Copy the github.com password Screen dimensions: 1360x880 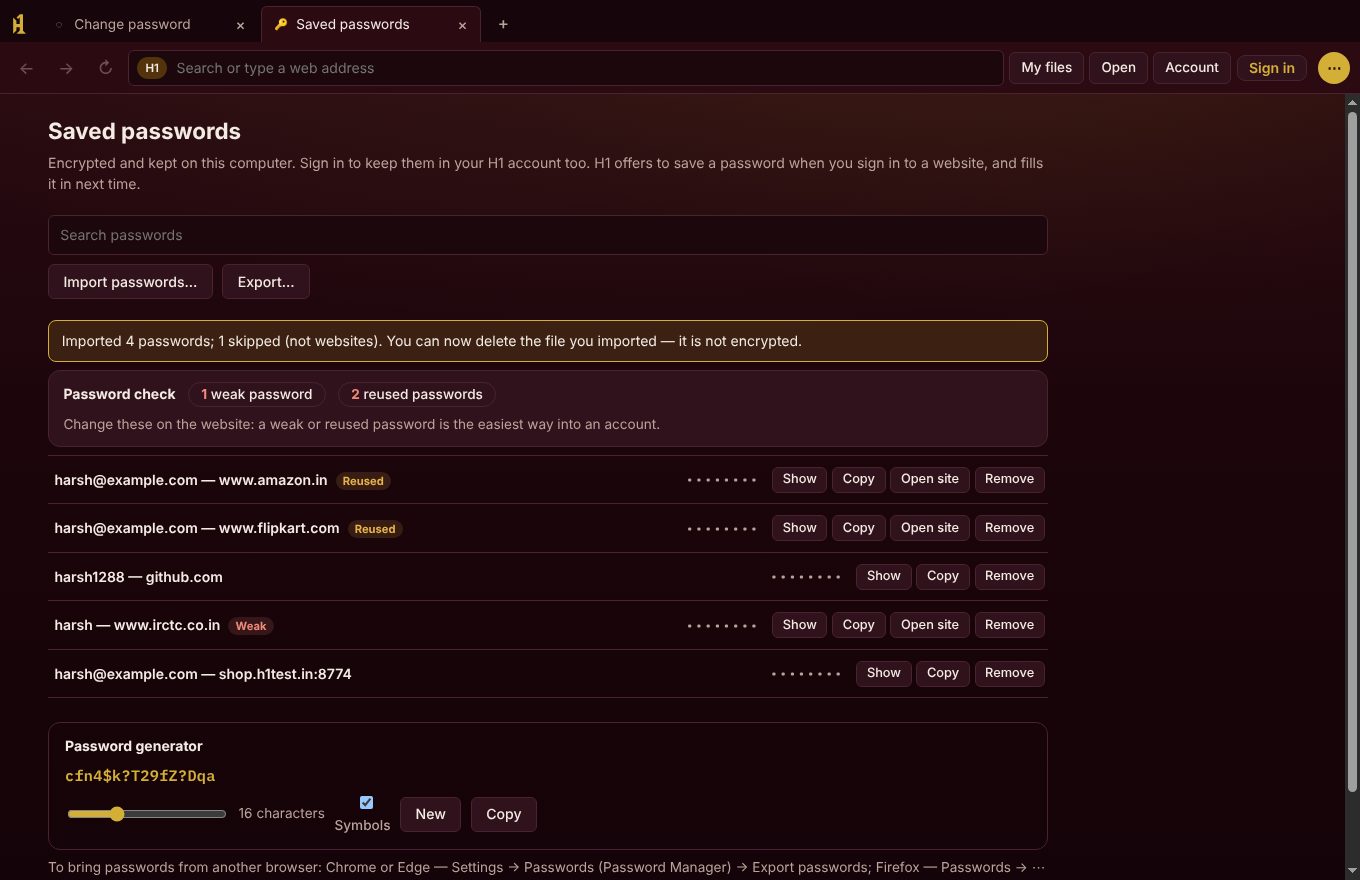(942, 576)
